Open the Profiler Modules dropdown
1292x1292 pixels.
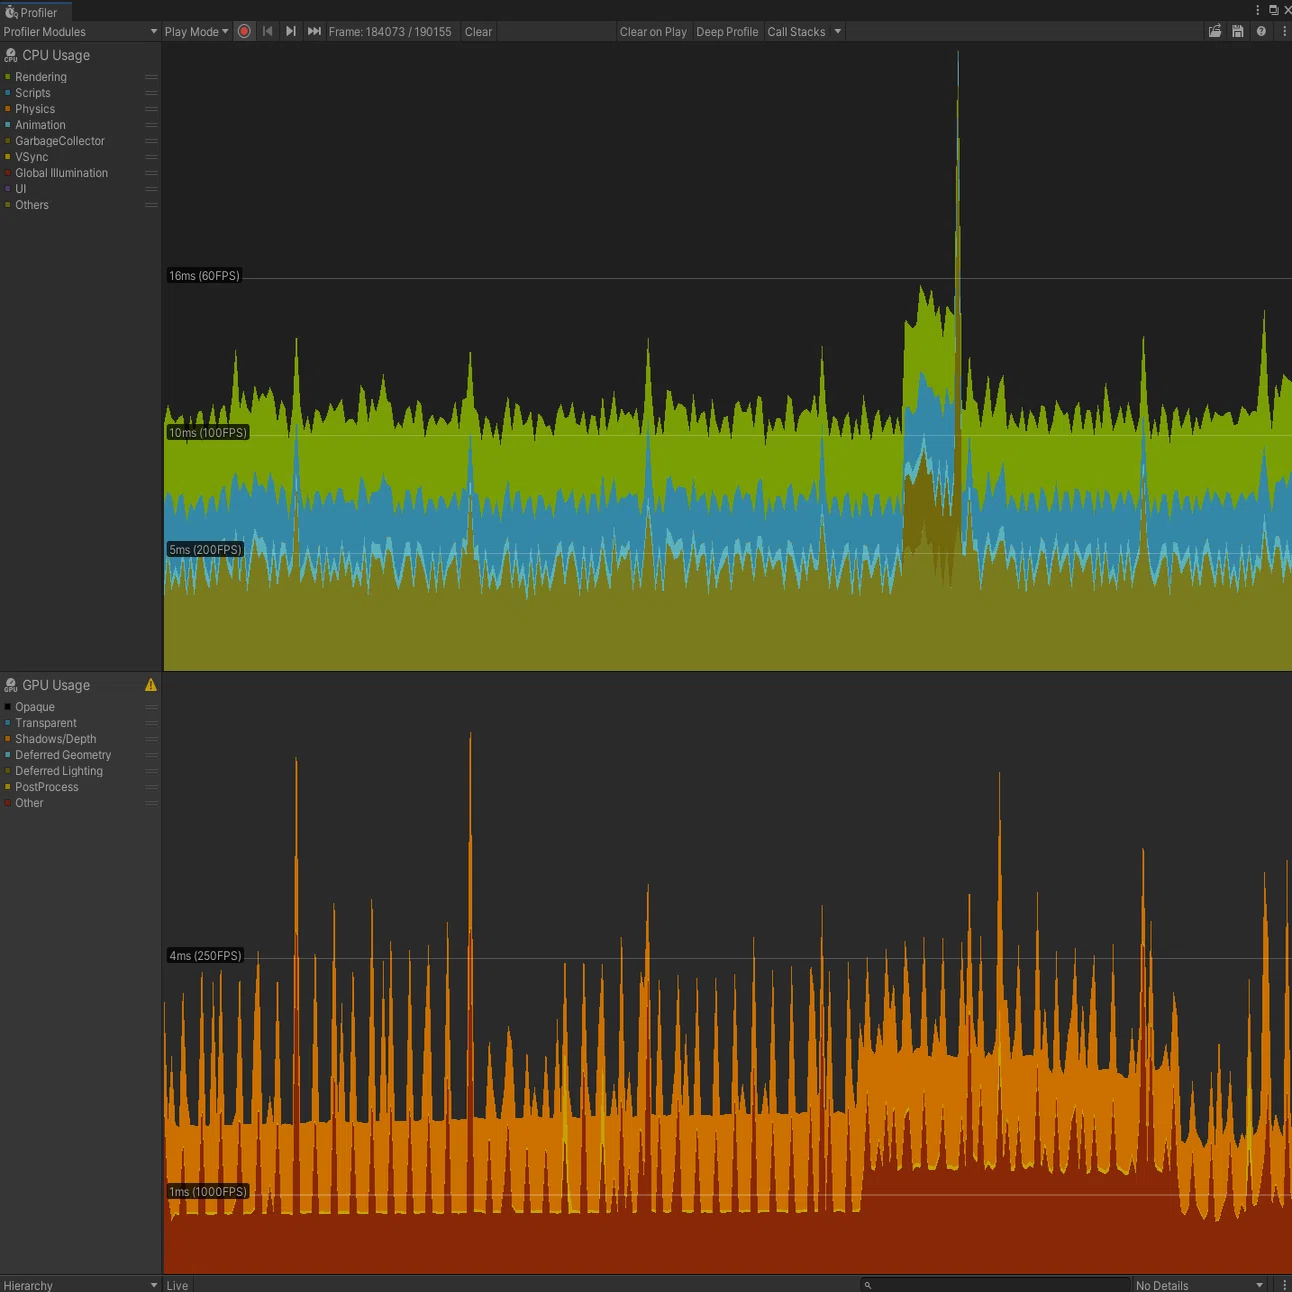[x=80, y=31]
